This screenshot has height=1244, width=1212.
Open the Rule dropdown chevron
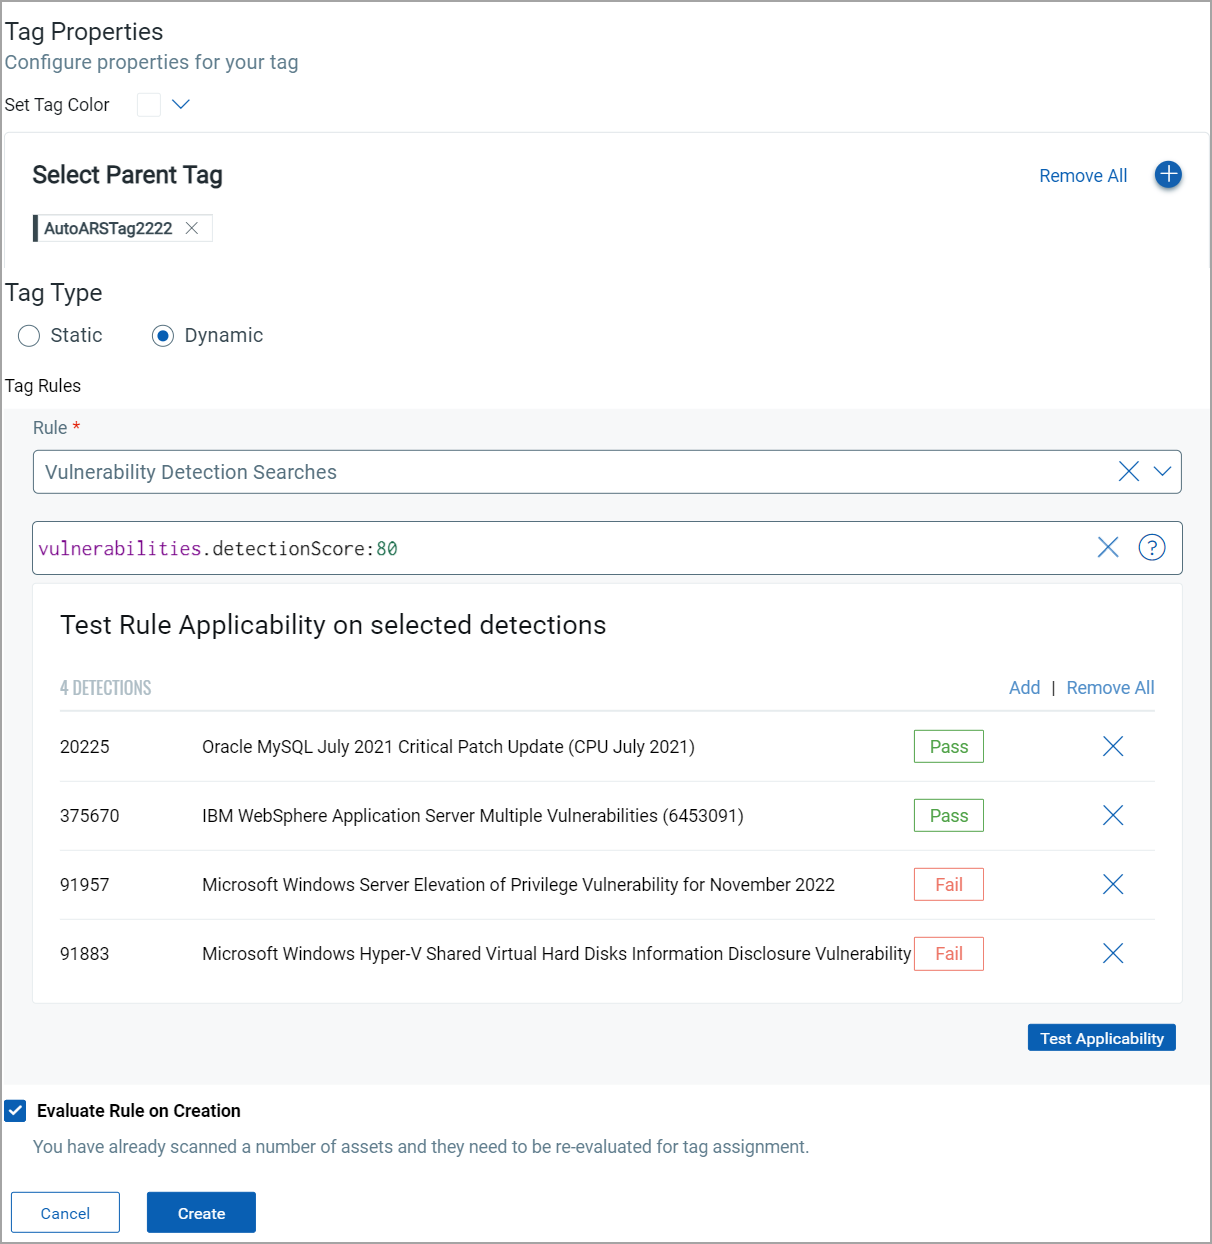(1162, 472)
